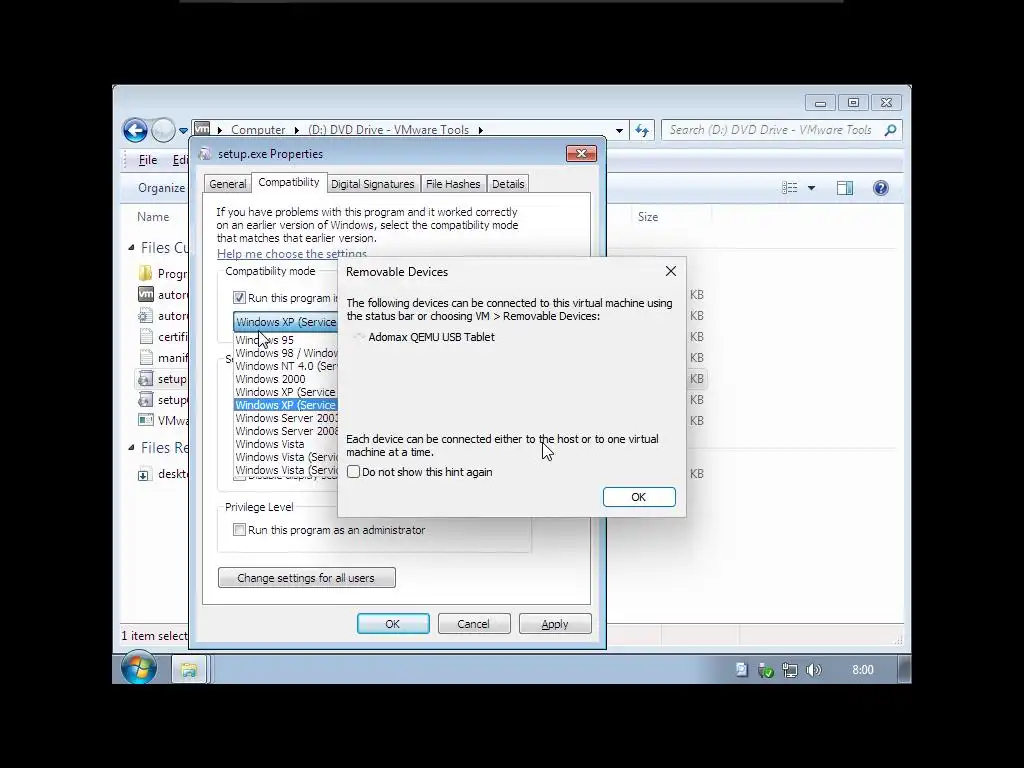Click the Explorer taskbar icon
The height and width of the screenshot is (768, 1024).
[189, 669]
